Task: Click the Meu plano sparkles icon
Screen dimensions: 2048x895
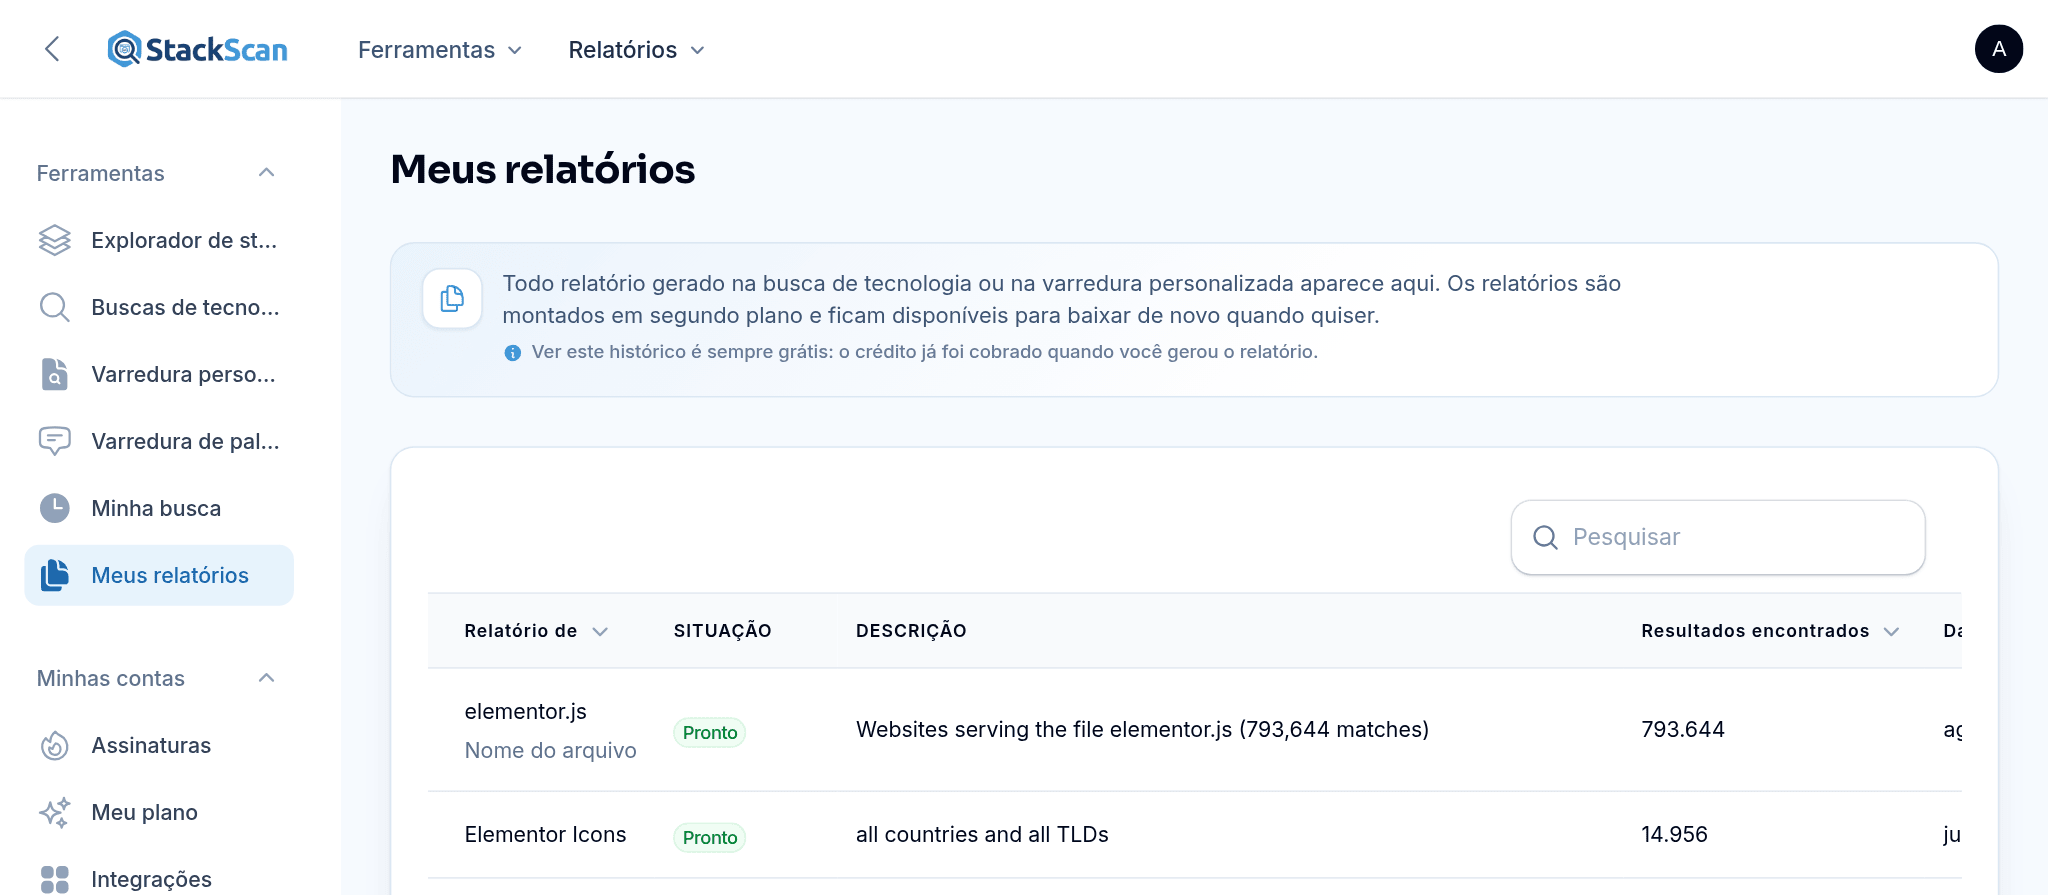Action: [55, 812]
